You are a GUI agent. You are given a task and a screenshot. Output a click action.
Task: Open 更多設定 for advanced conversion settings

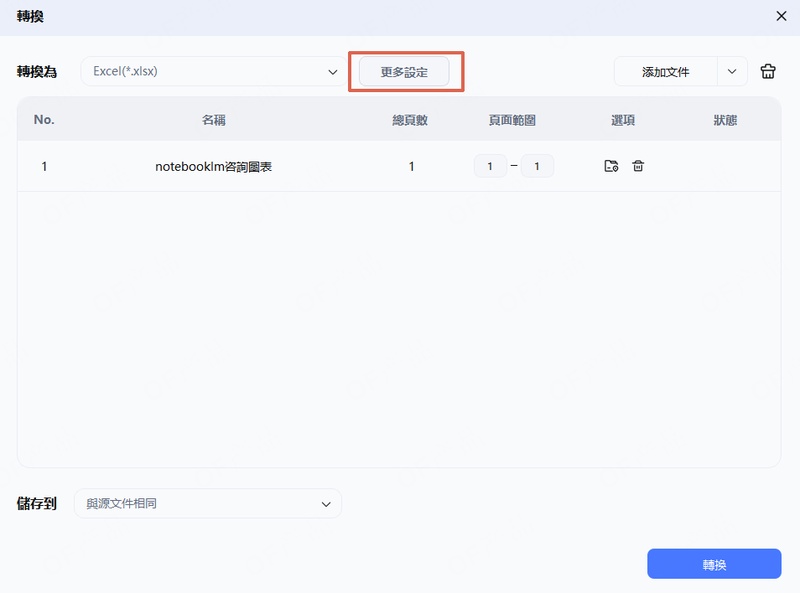click(x=405, y=71)
